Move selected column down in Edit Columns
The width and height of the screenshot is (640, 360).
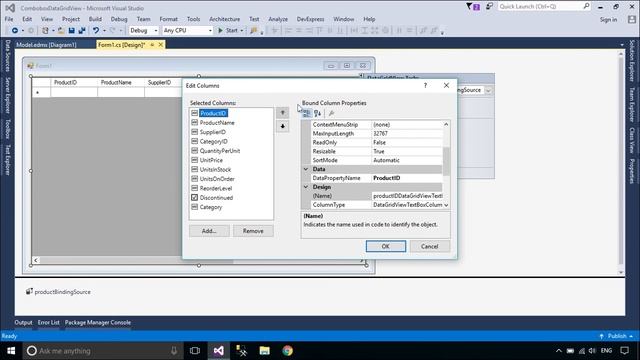(282, 126)
